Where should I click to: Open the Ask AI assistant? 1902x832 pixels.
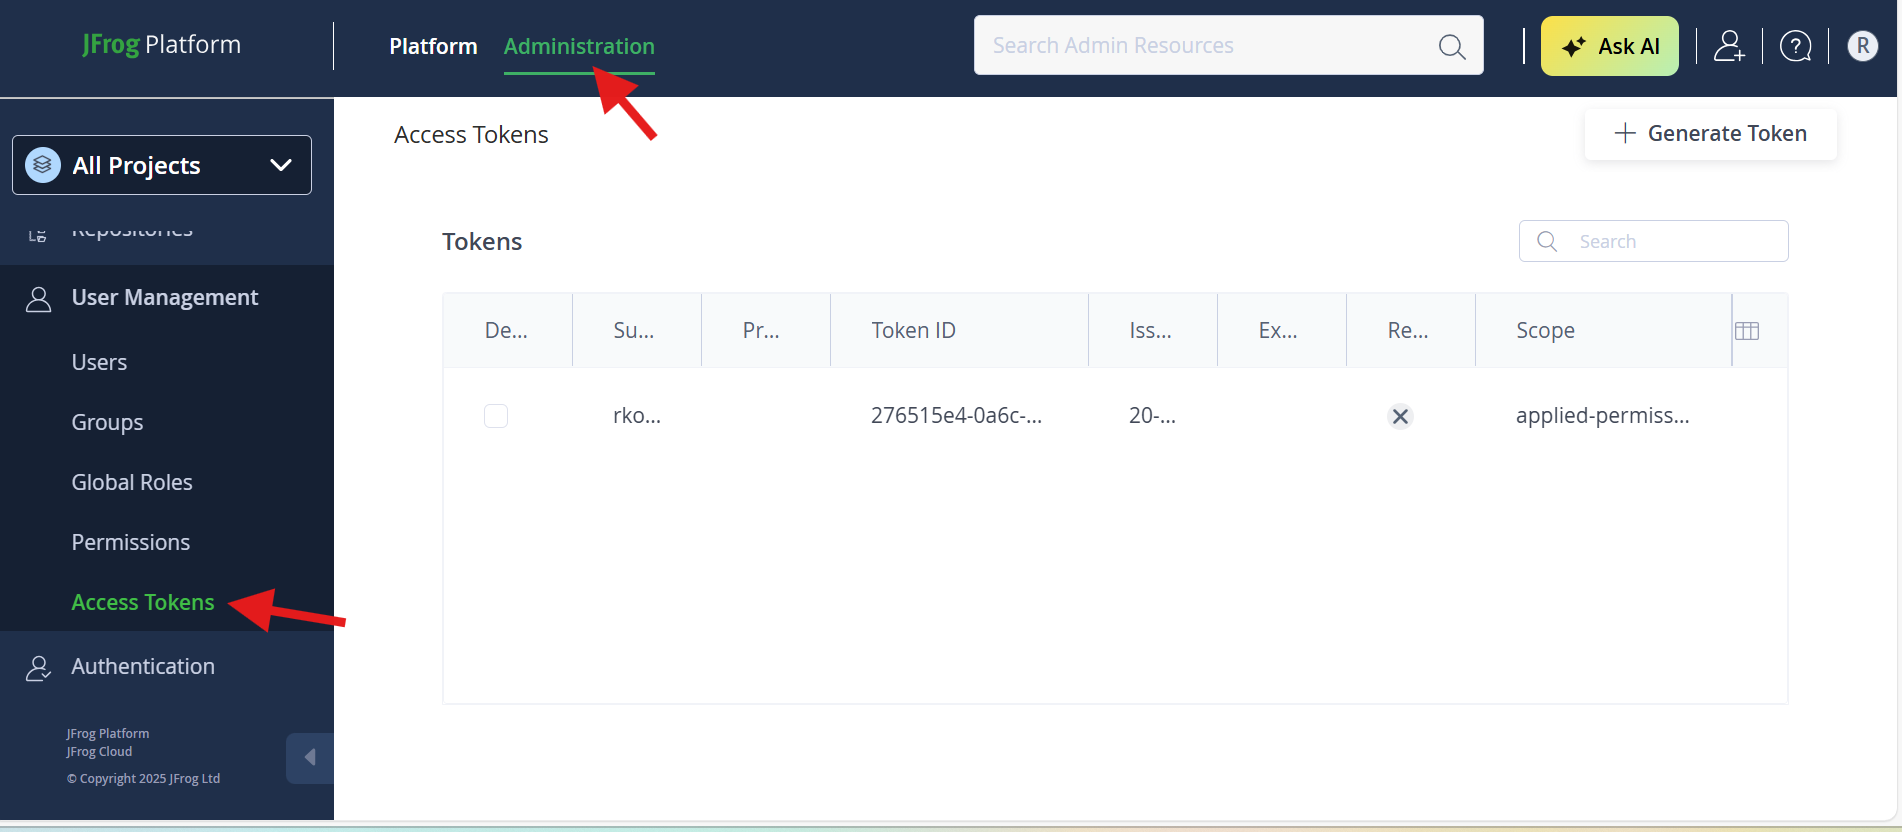tap(1610, 46)
